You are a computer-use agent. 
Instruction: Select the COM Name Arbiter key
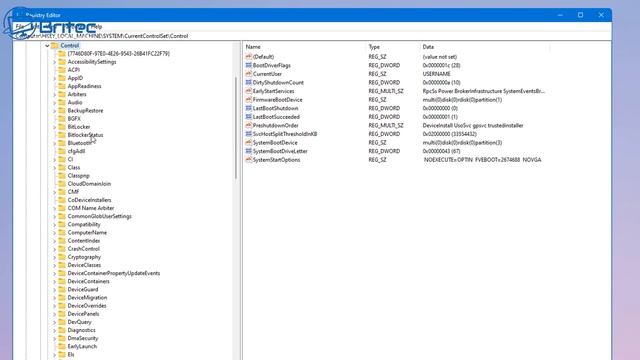pyautogui.click(x=91, y=208)
